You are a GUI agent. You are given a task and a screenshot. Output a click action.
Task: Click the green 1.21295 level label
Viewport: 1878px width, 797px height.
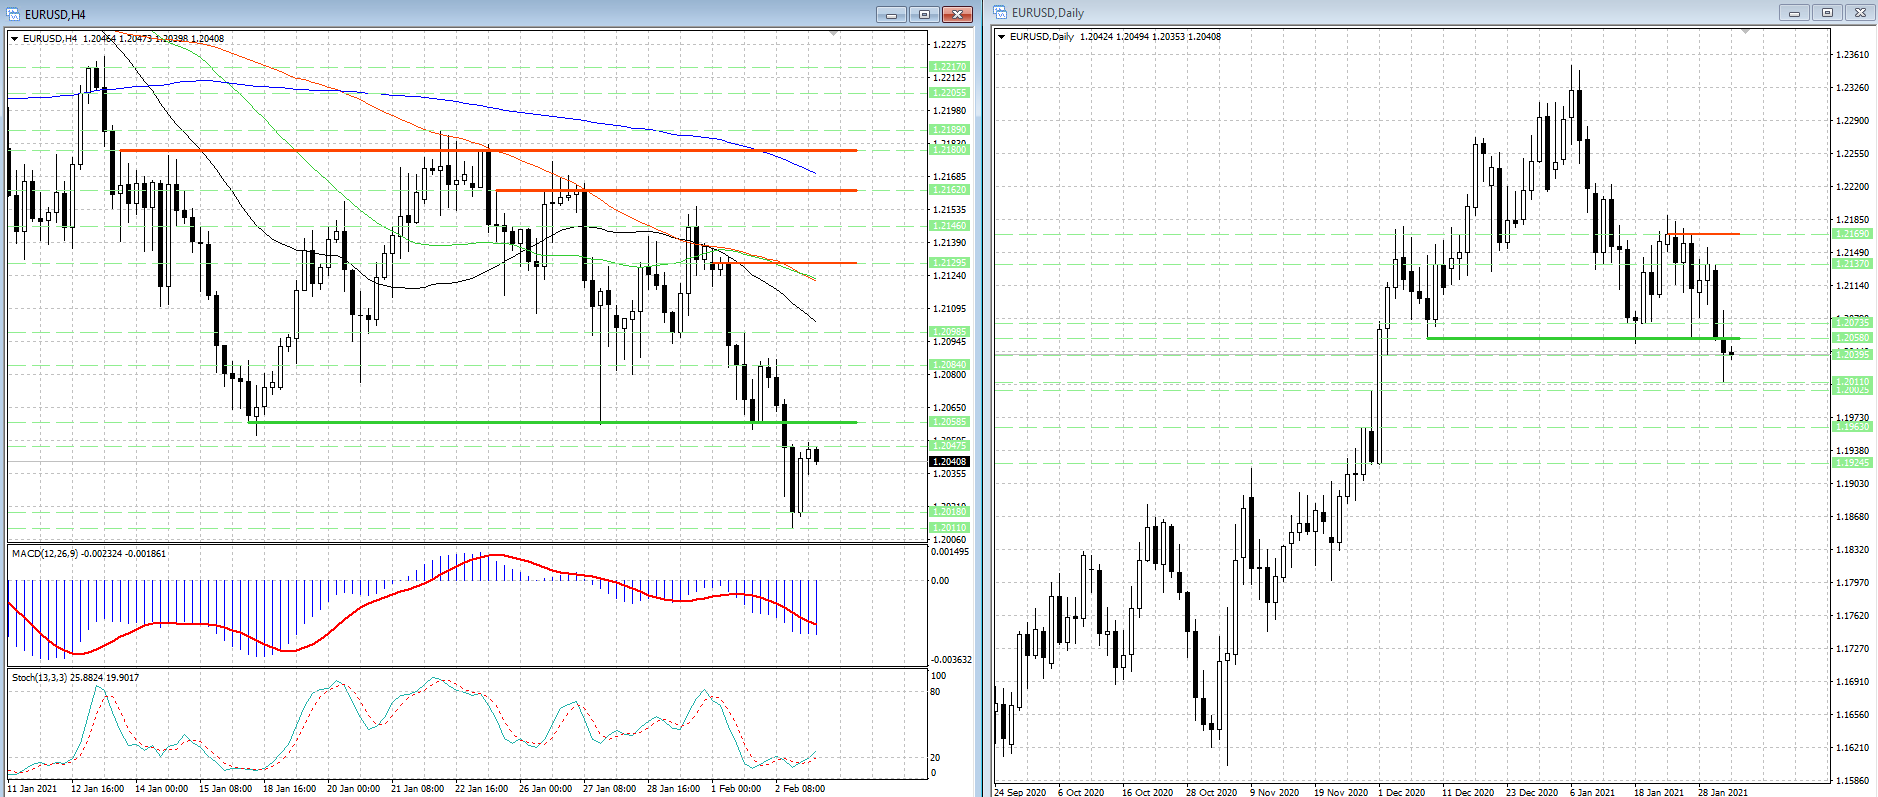click(x=949, y=263)
